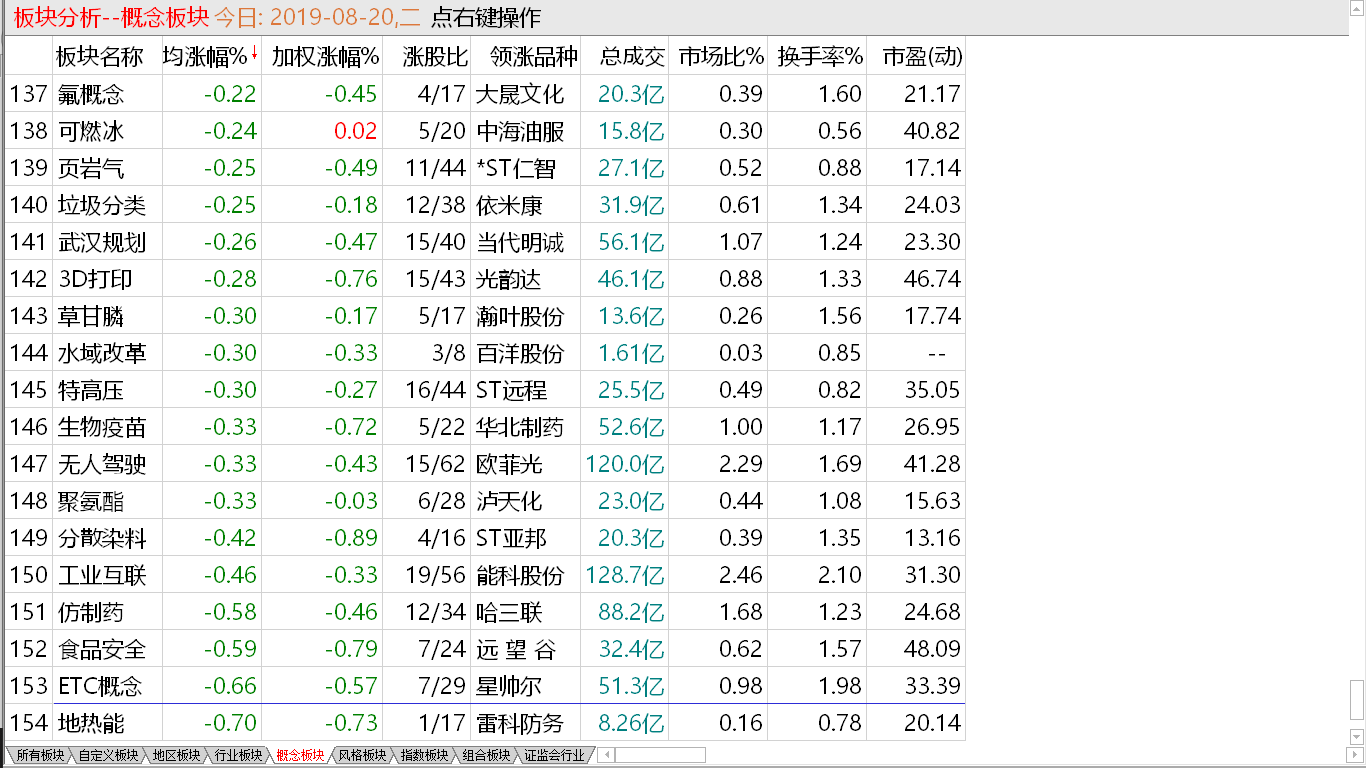Click leading stock ST远程

coord(511,390)
